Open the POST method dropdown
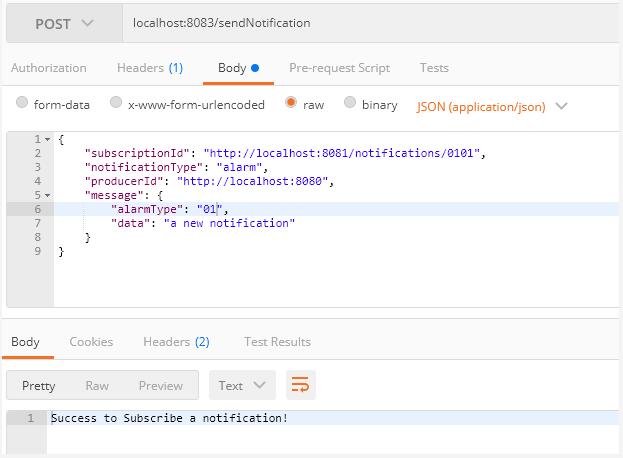The width and height of the screenshot is (623, 458). point(64,22)
